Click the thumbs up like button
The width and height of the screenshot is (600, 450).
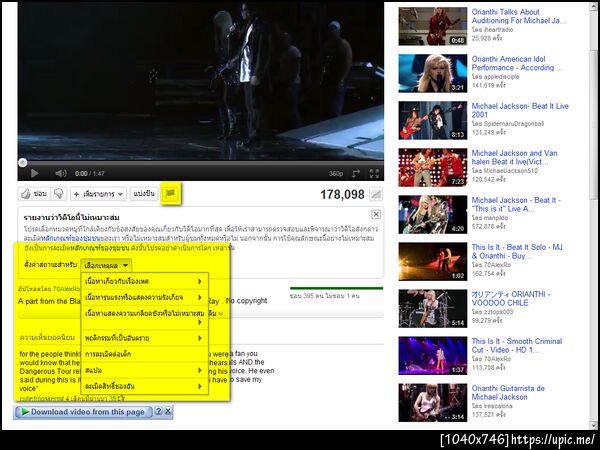33,194
